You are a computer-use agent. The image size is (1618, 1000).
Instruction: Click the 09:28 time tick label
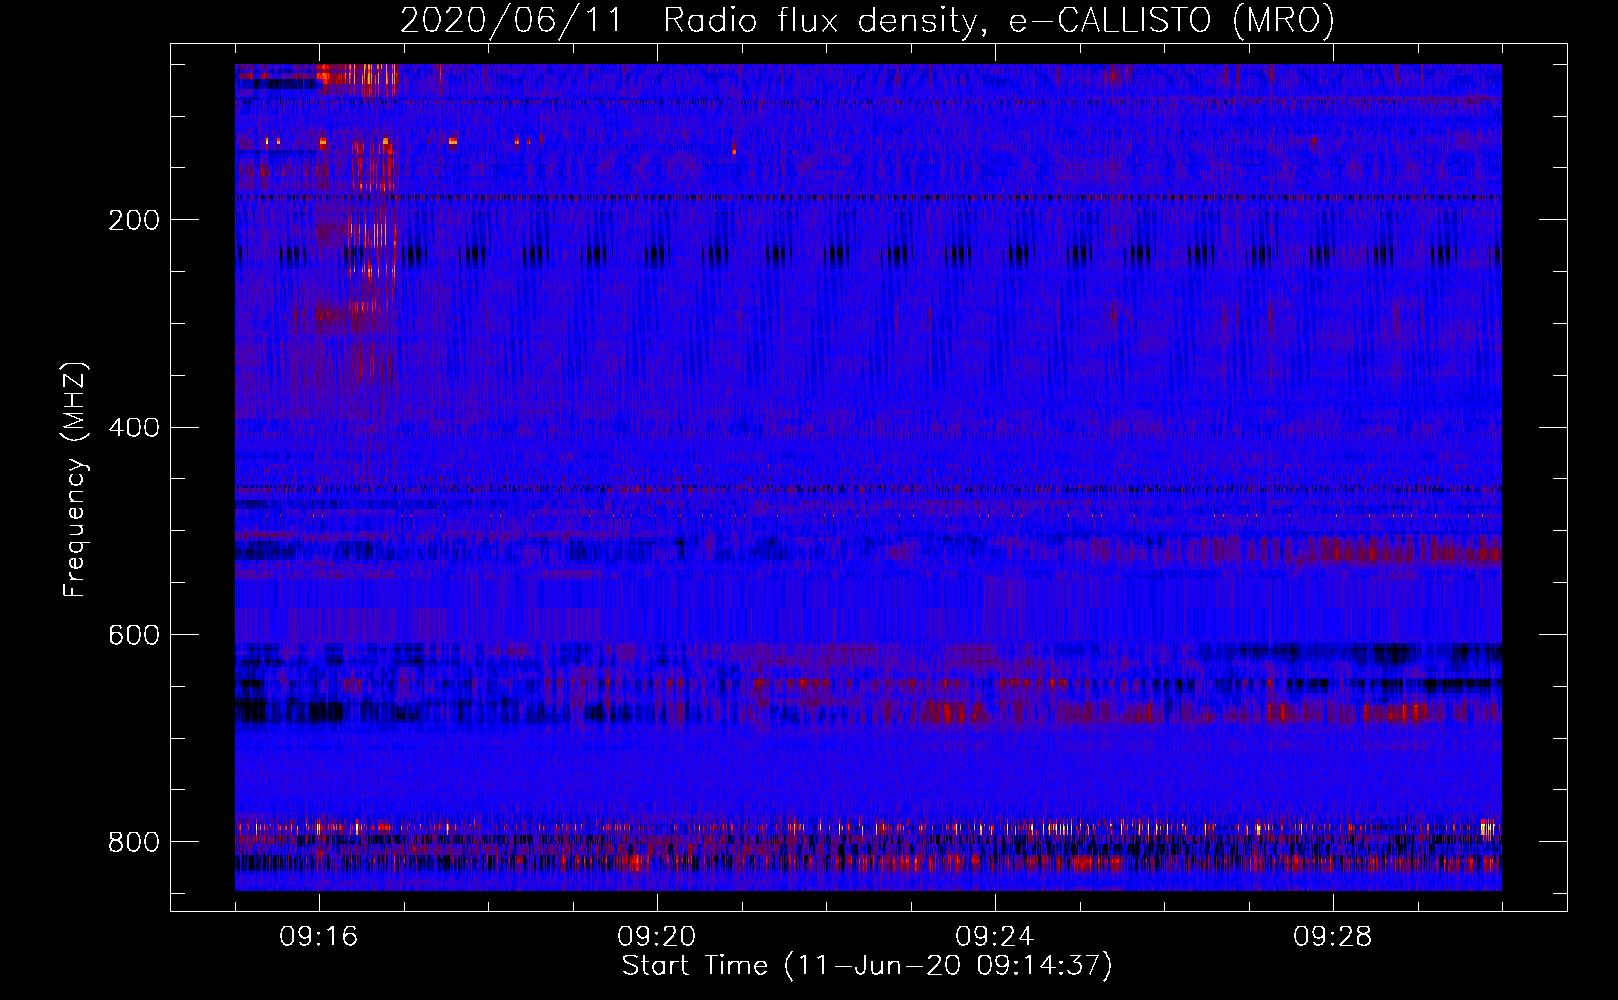[x=1333, y=937]
